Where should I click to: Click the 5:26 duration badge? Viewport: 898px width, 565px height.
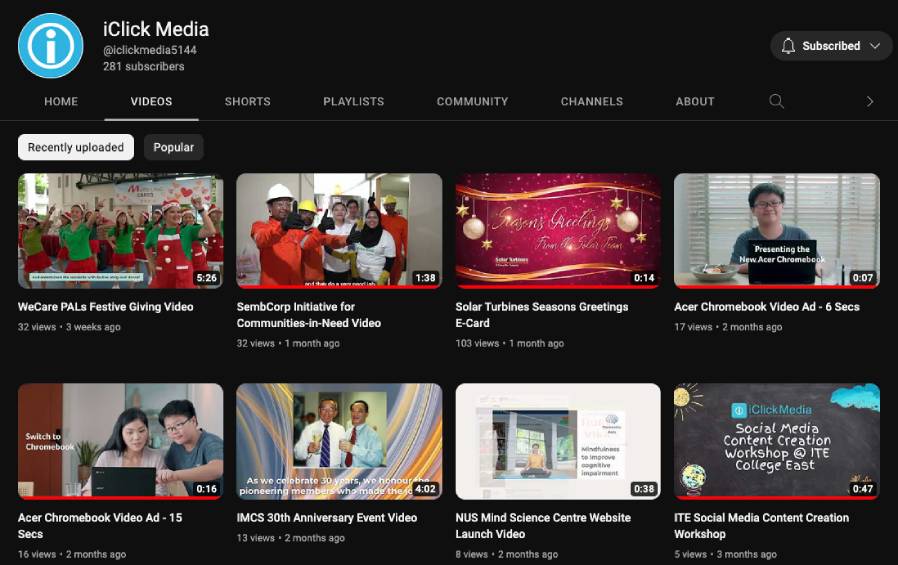click(x=207, y=278)
